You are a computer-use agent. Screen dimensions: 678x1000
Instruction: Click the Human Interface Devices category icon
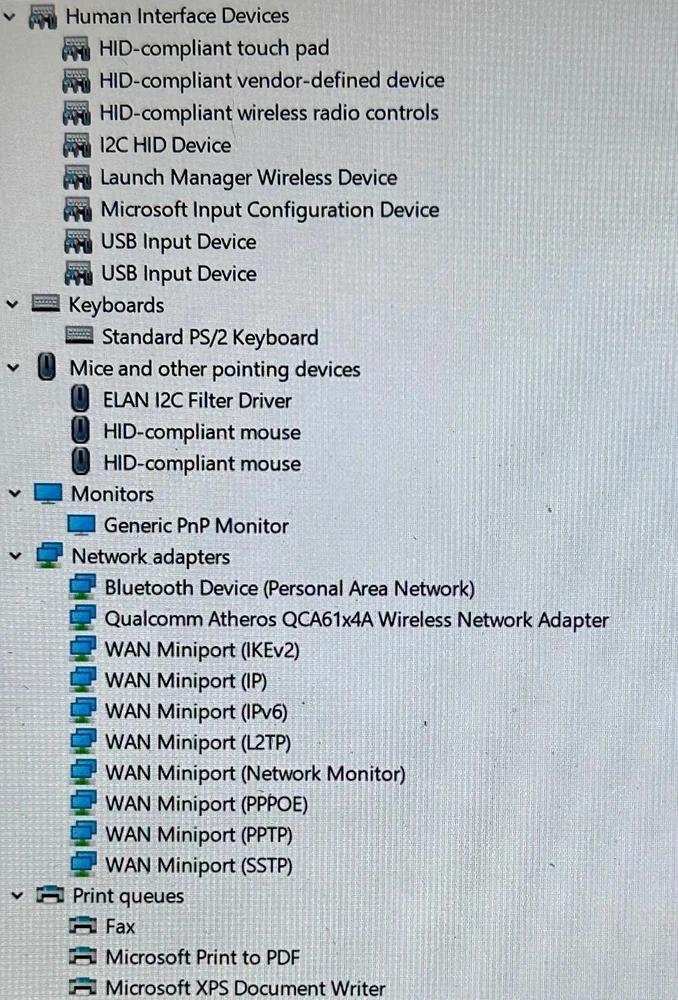point(43,17)
